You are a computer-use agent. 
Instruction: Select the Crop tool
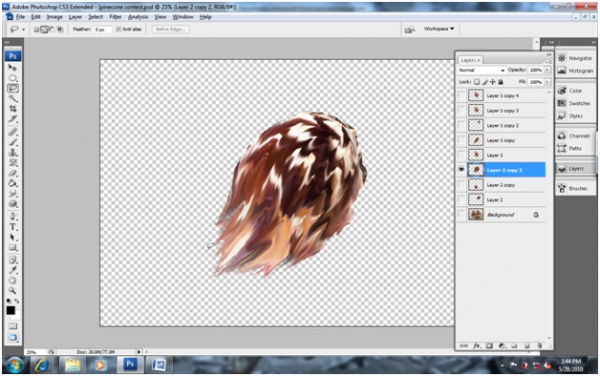click(x=13, y=109)
